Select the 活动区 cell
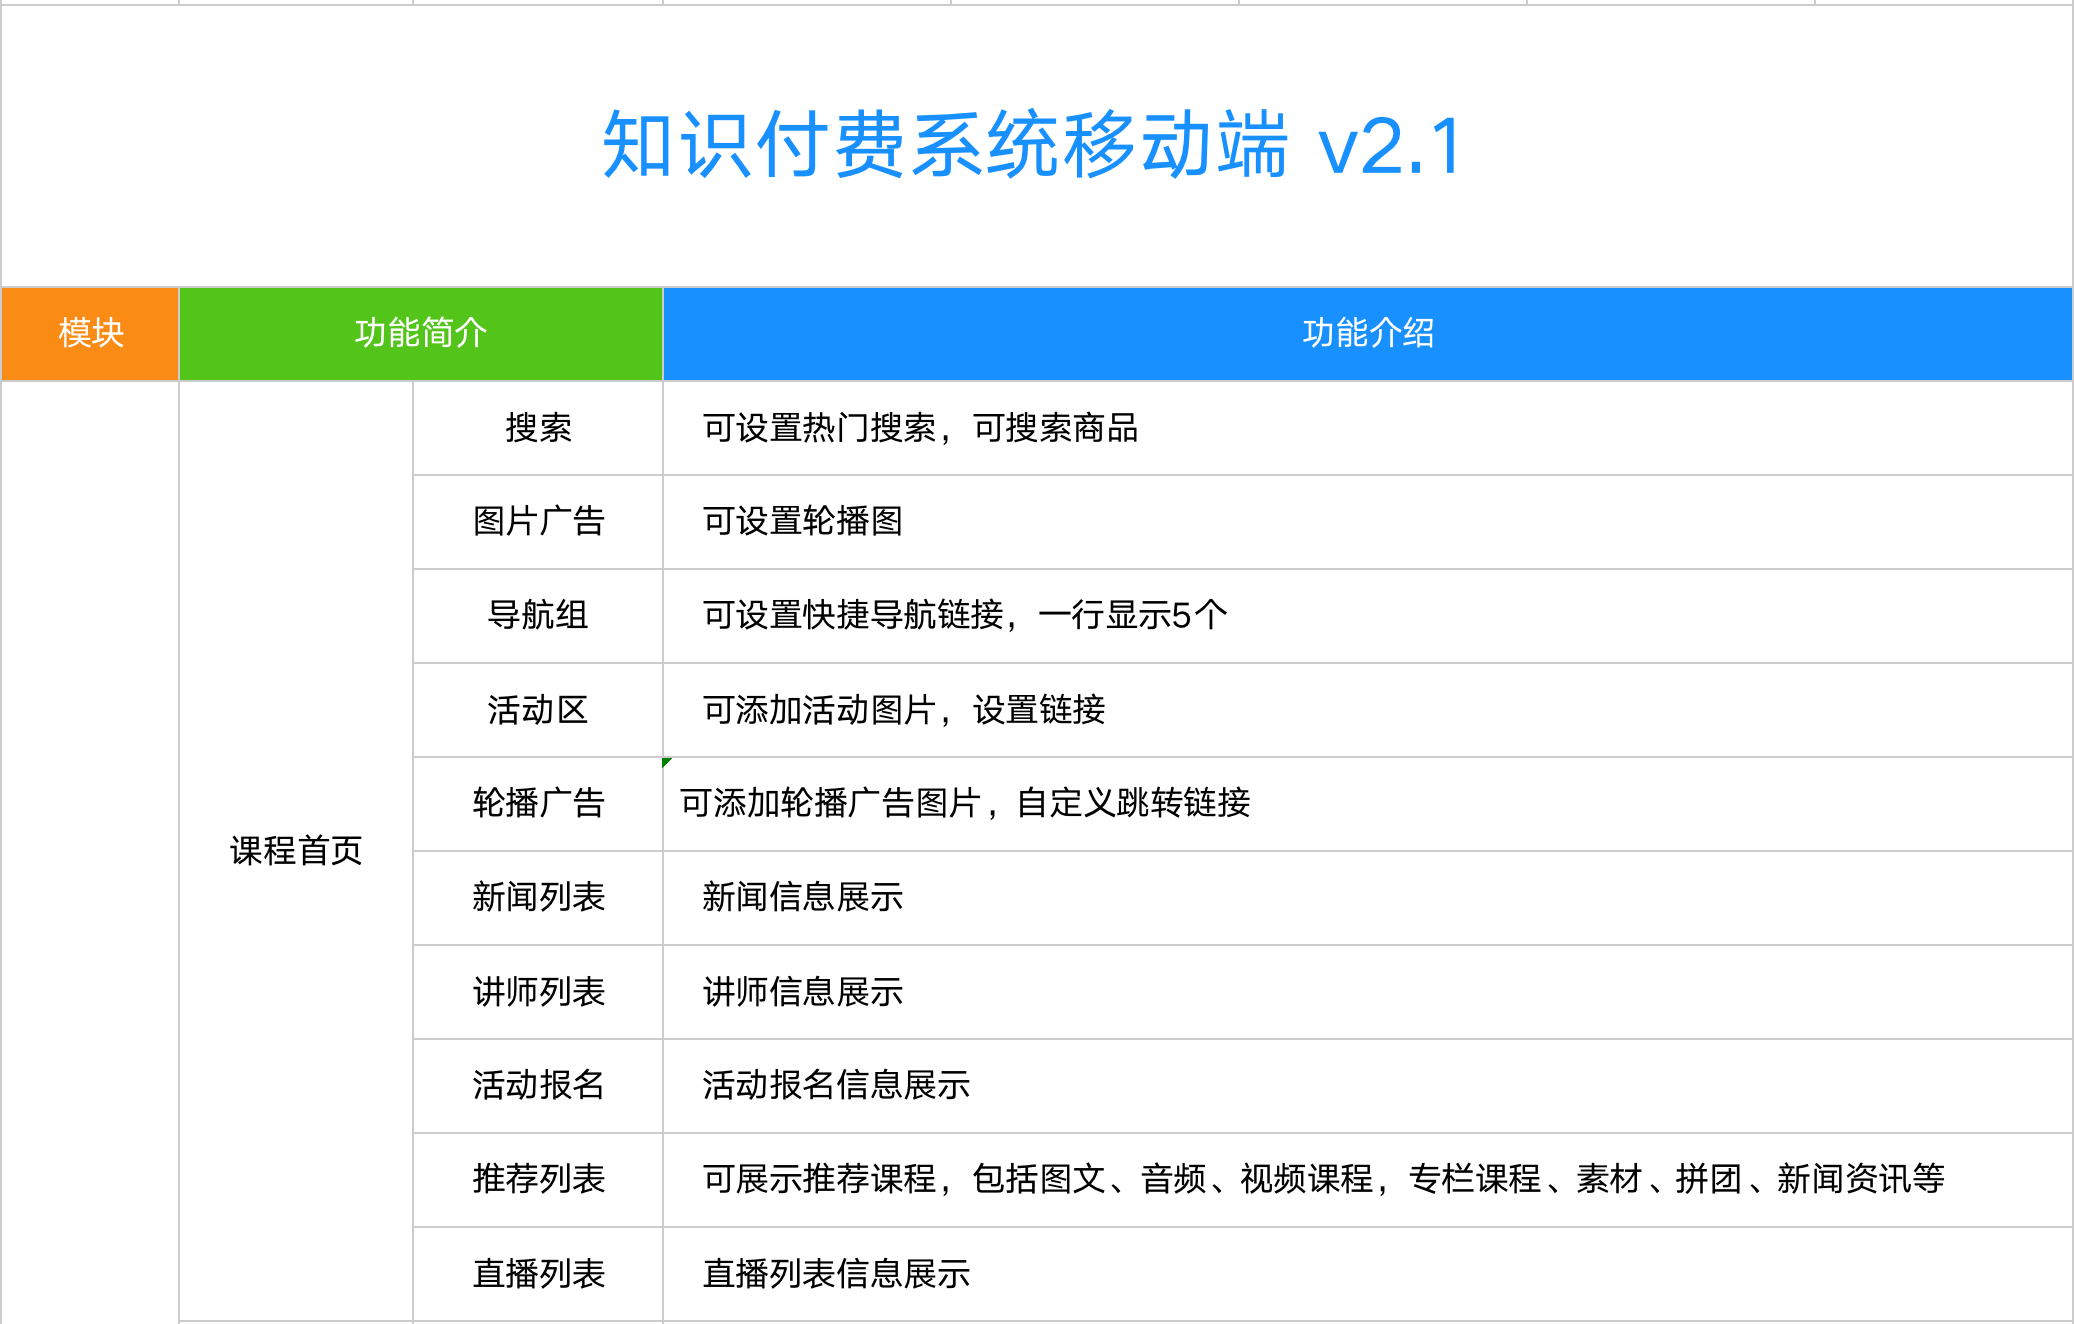The height and width of the screenshot is (1324, 2074). point(538,710)
